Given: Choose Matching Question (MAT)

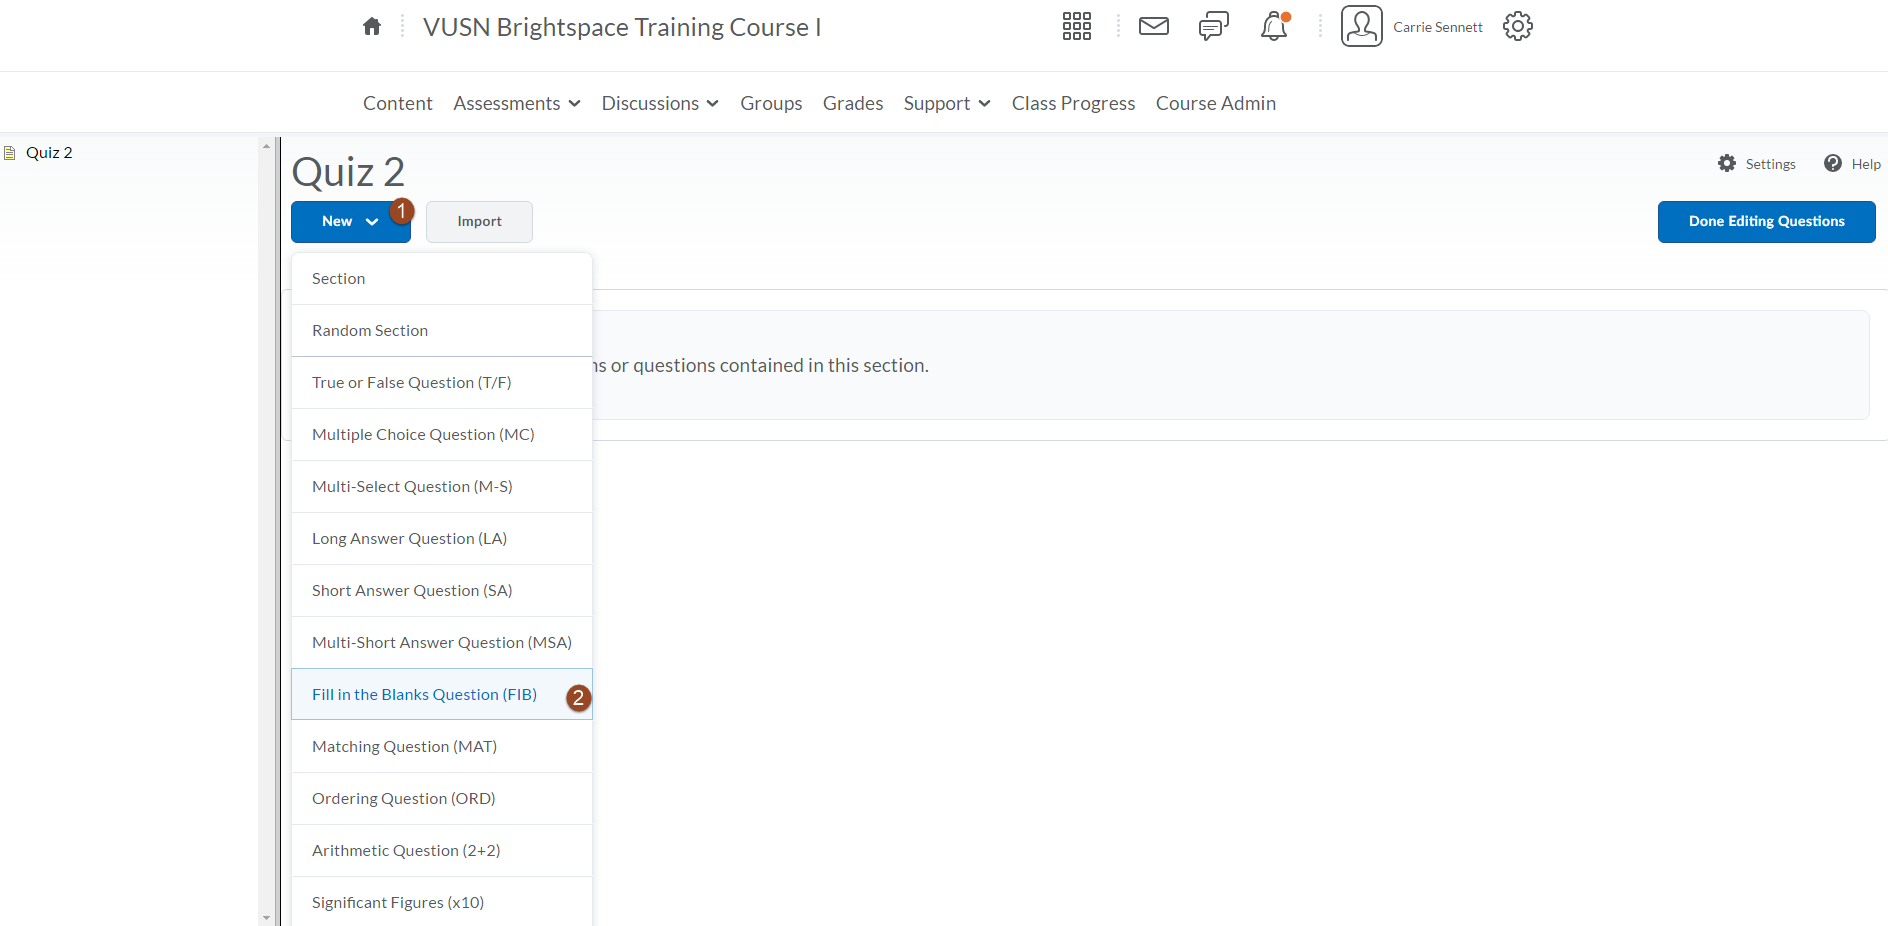Looking at the screenshot, I should [x=442, y=747].
